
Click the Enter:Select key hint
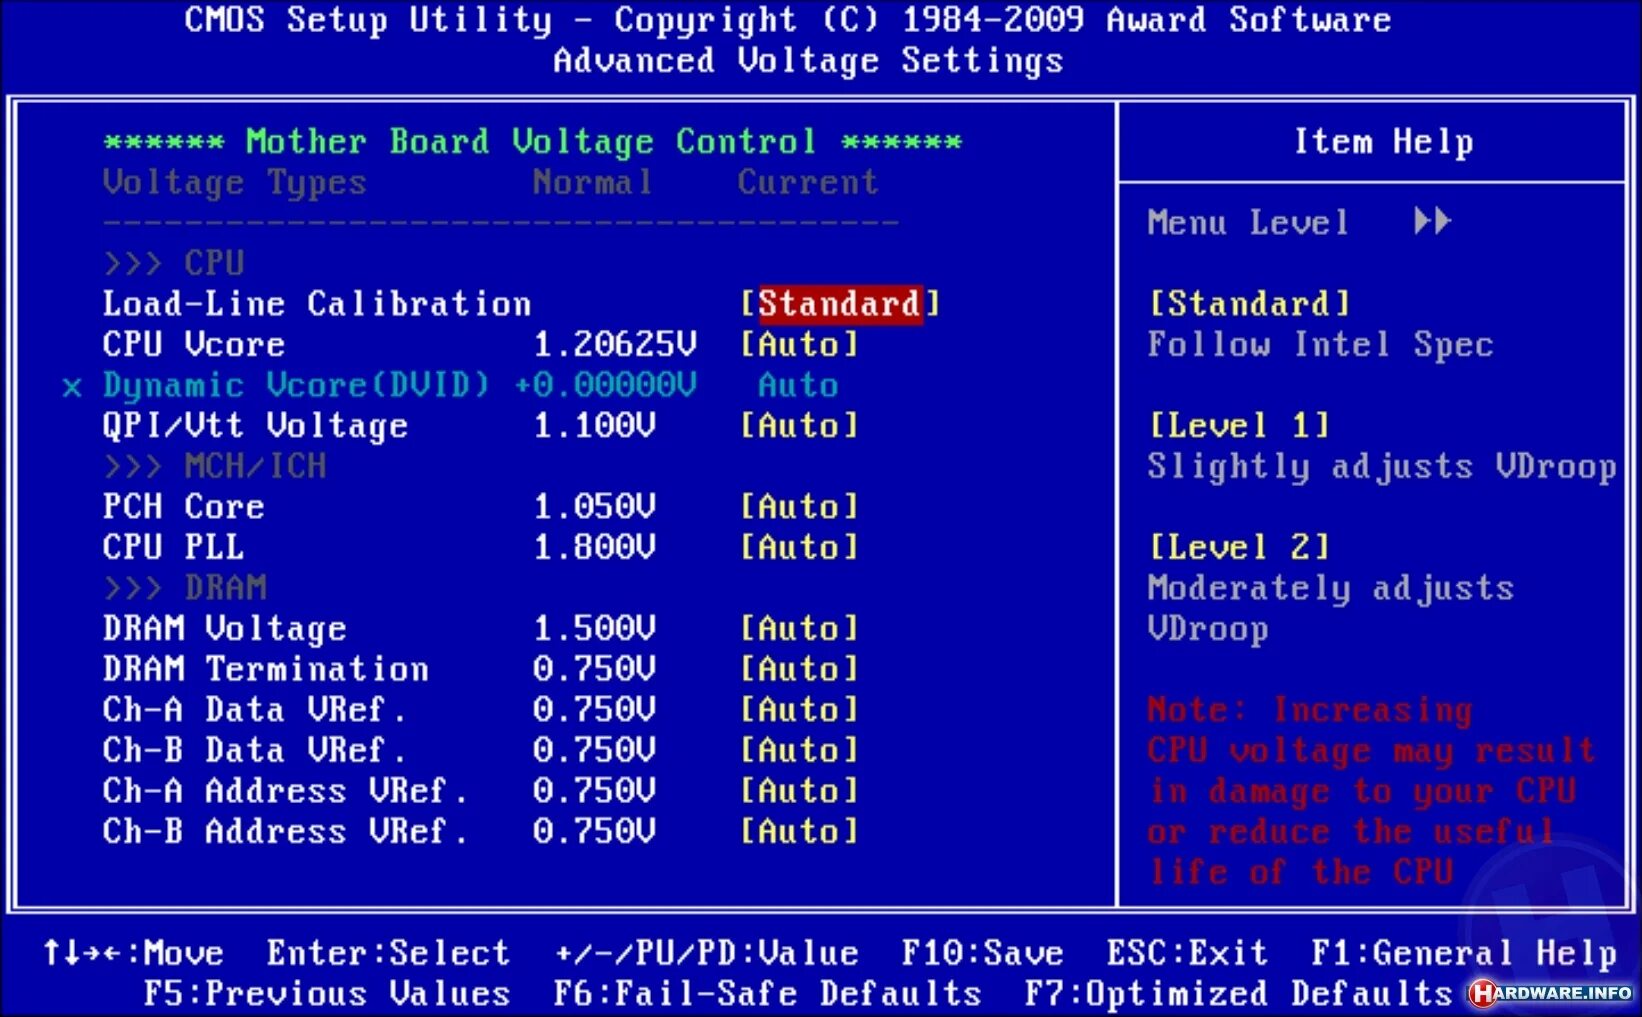389,953
